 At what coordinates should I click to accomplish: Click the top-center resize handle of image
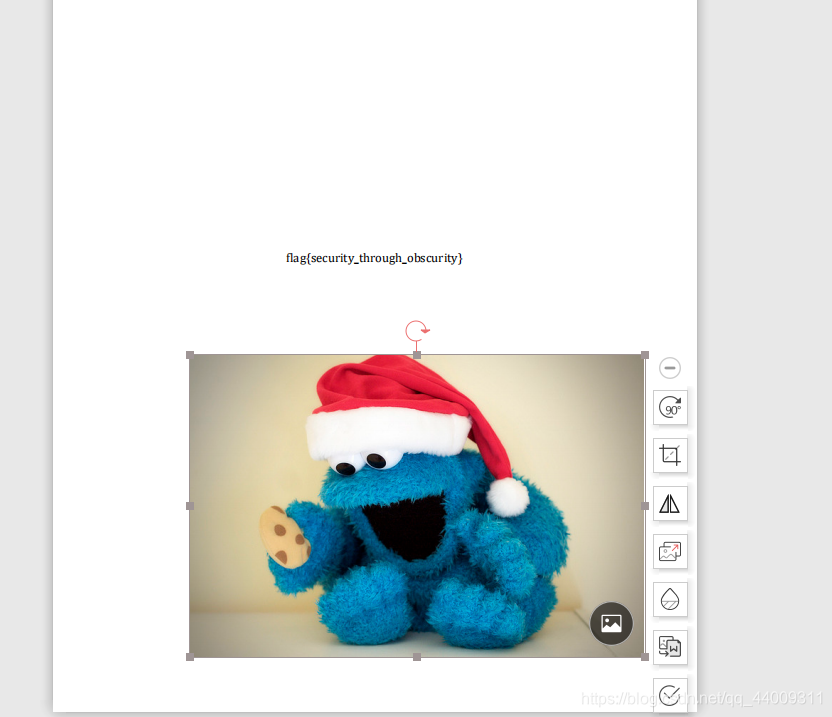(417, 355)
